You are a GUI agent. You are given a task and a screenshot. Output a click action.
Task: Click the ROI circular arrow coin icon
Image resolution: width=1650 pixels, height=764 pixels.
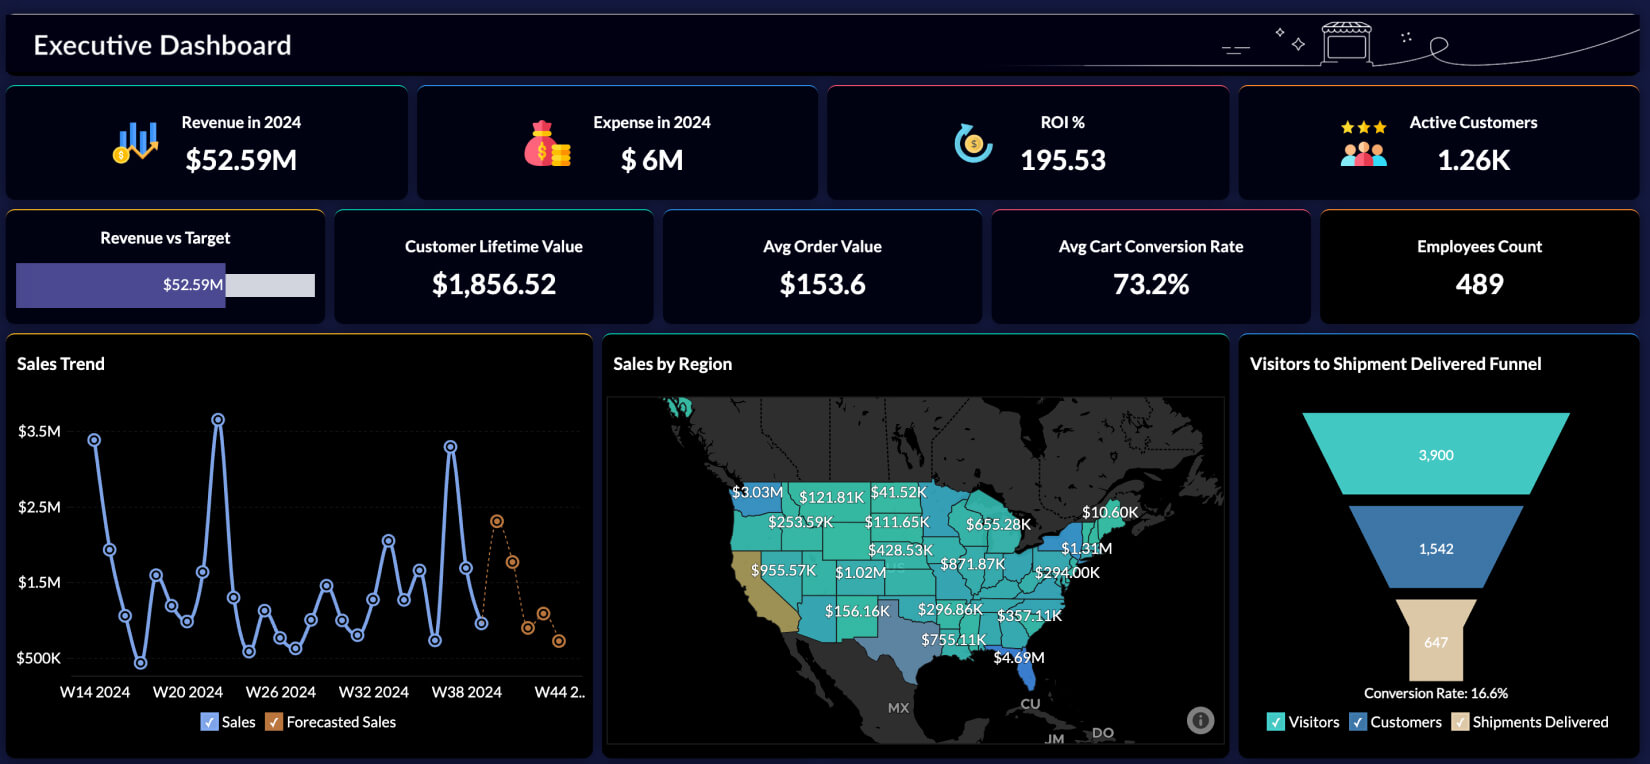tap(973, 143)
